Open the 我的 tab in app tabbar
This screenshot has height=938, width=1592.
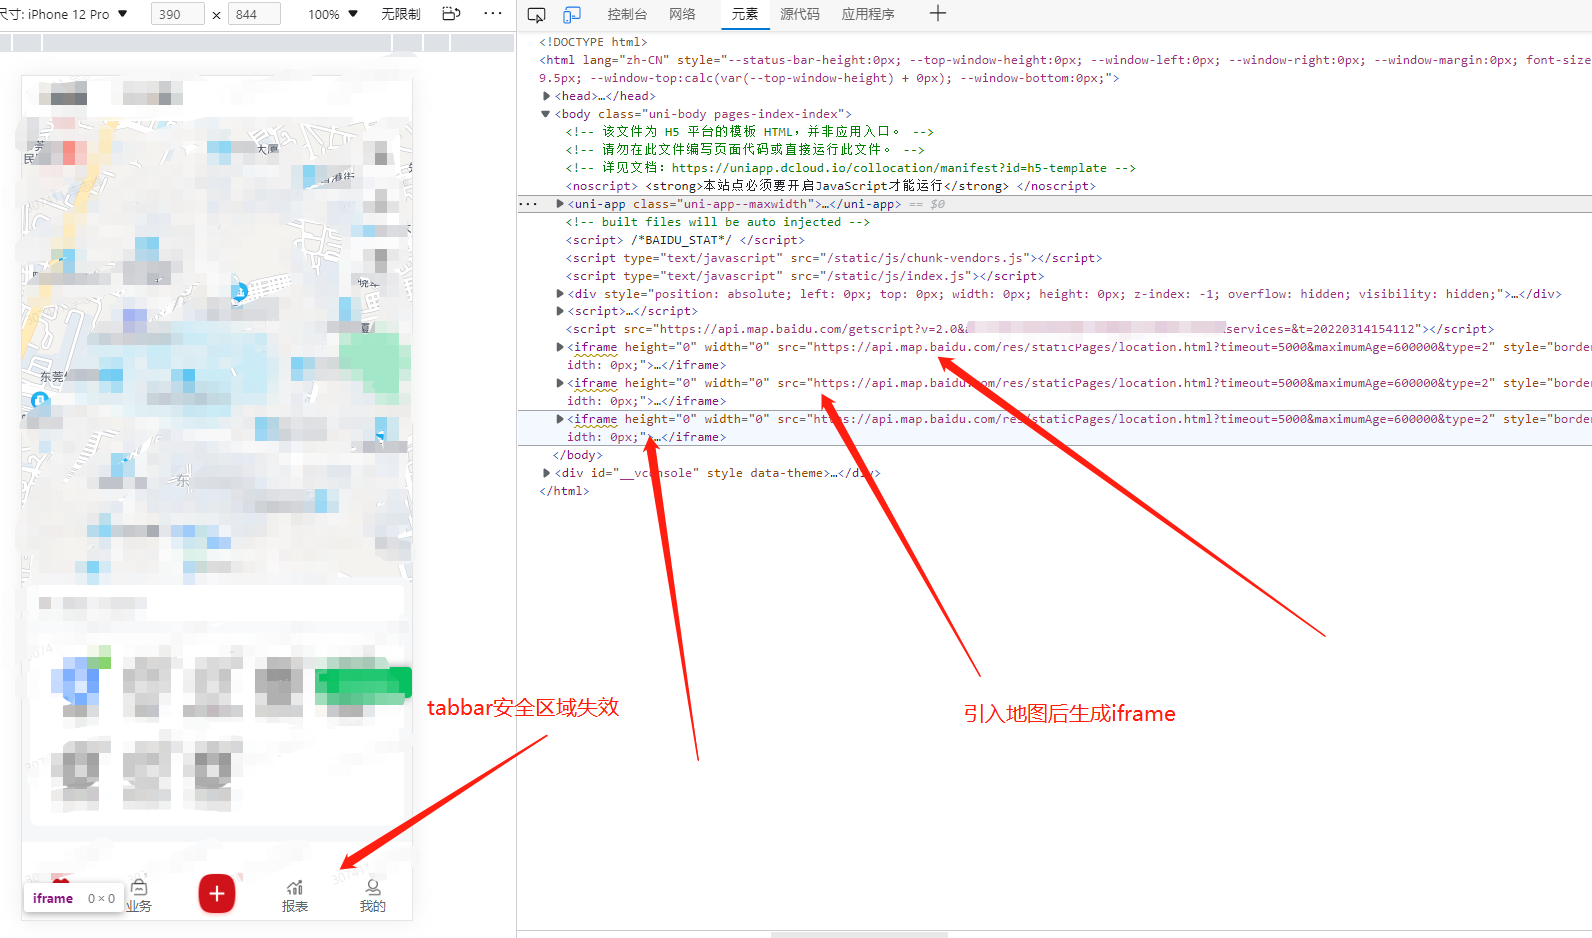pos(373,896)
